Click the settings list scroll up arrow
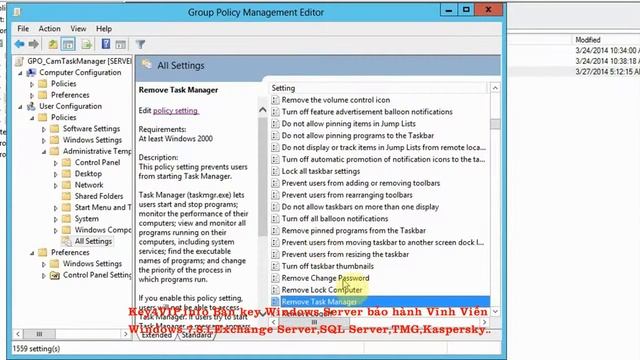 tap(495, 88)
